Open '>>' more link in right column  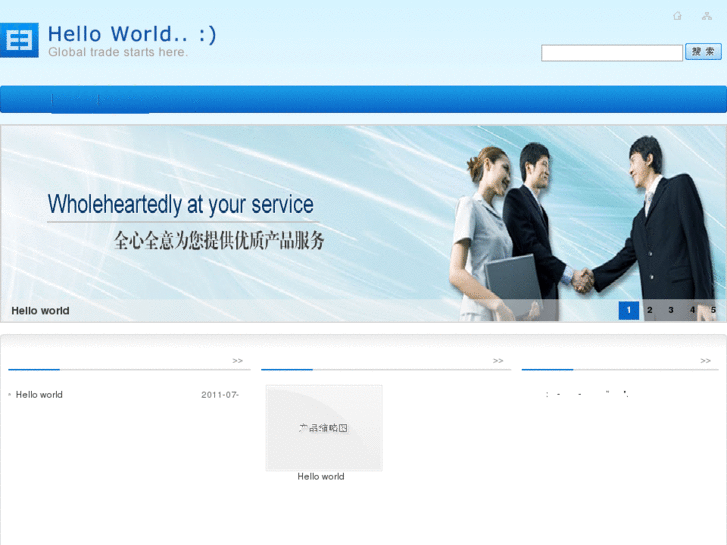tap(705, 360)
